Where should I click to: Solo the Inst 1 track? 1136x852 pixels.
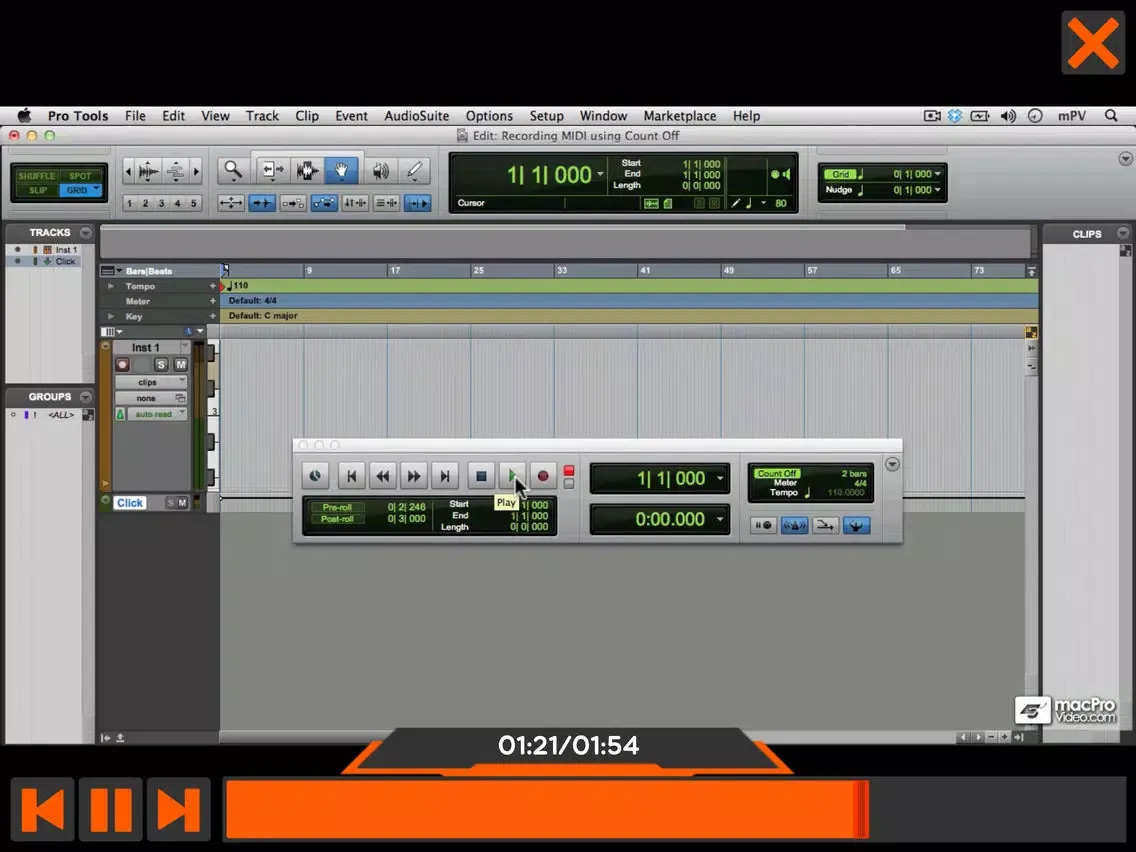[161, 364]
